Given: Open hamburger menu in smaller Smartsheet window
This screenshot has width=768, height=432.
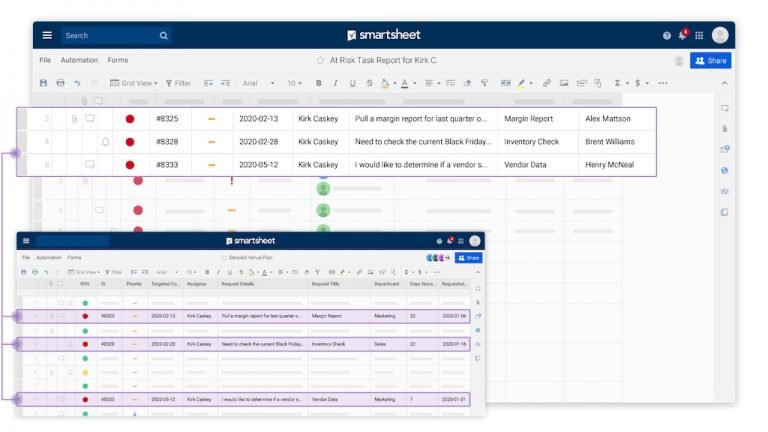Looking at the screenshot, I should [x=26, y=241].
